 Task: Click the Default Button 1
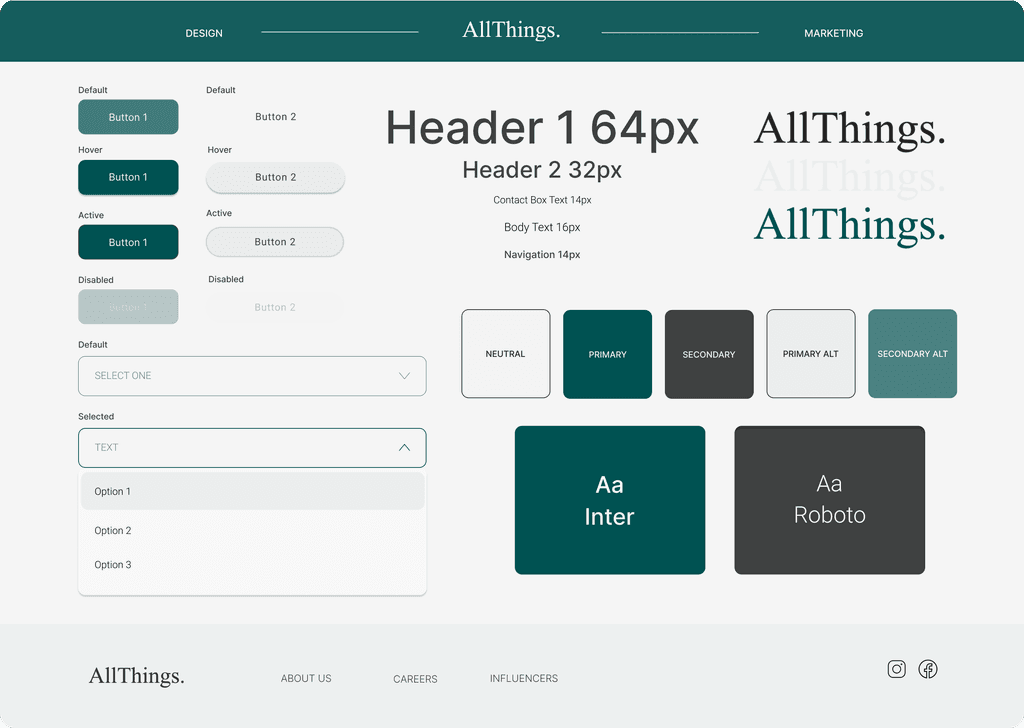point(128,117)
